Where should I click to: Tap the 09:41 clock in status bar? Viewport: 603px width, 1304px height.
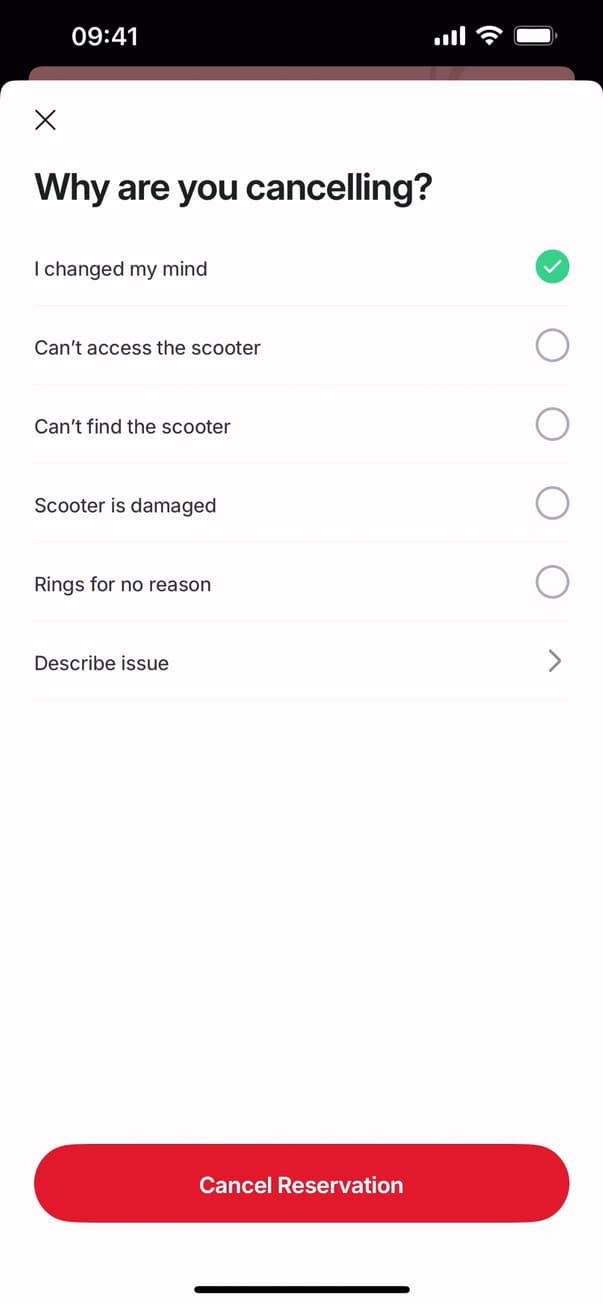105,37
